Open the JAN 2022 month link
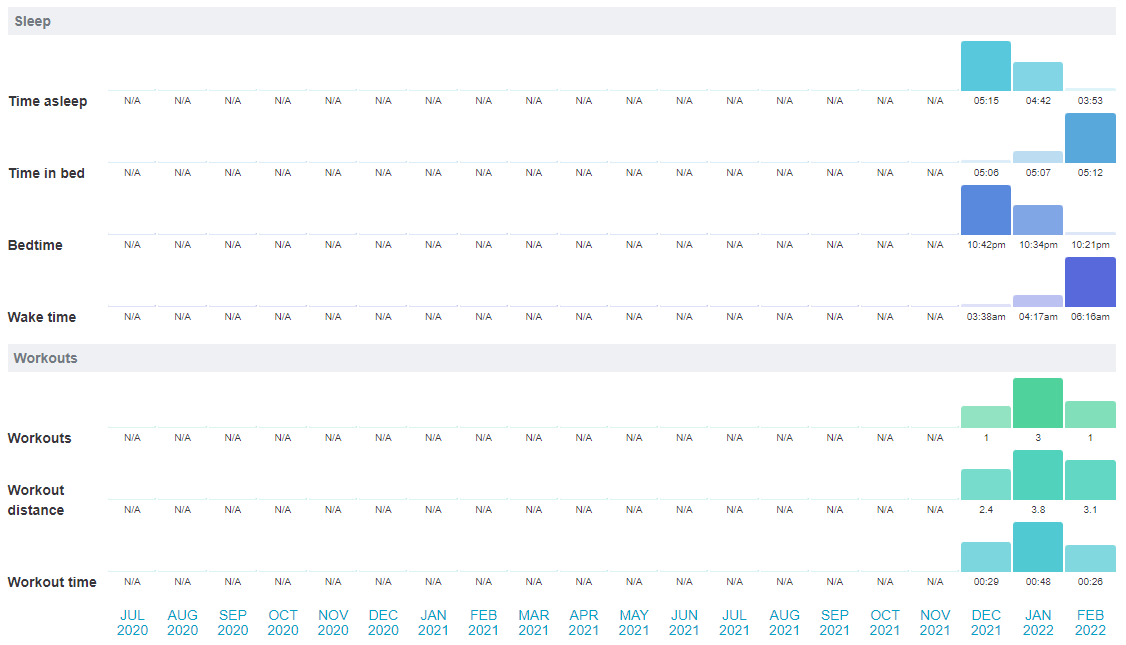Image resolution: width=1126 pixels, height=645 pixels. 1037,622
